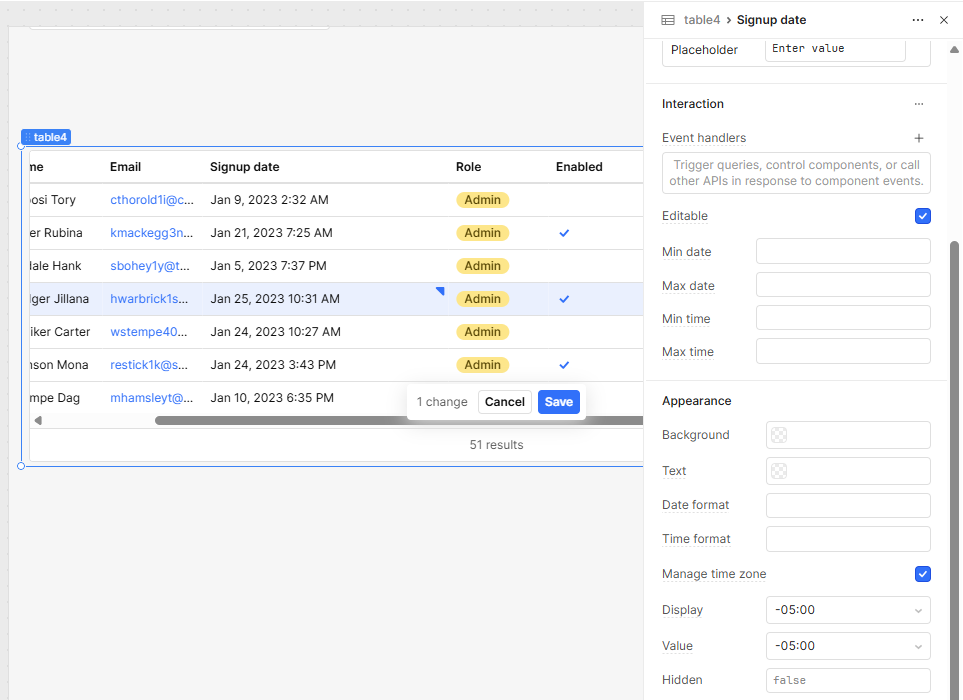Image resolution: width=963 pixels, height=700 pixels.
Task: Click the inspector scroll up arrow
Action: (954, 49)
